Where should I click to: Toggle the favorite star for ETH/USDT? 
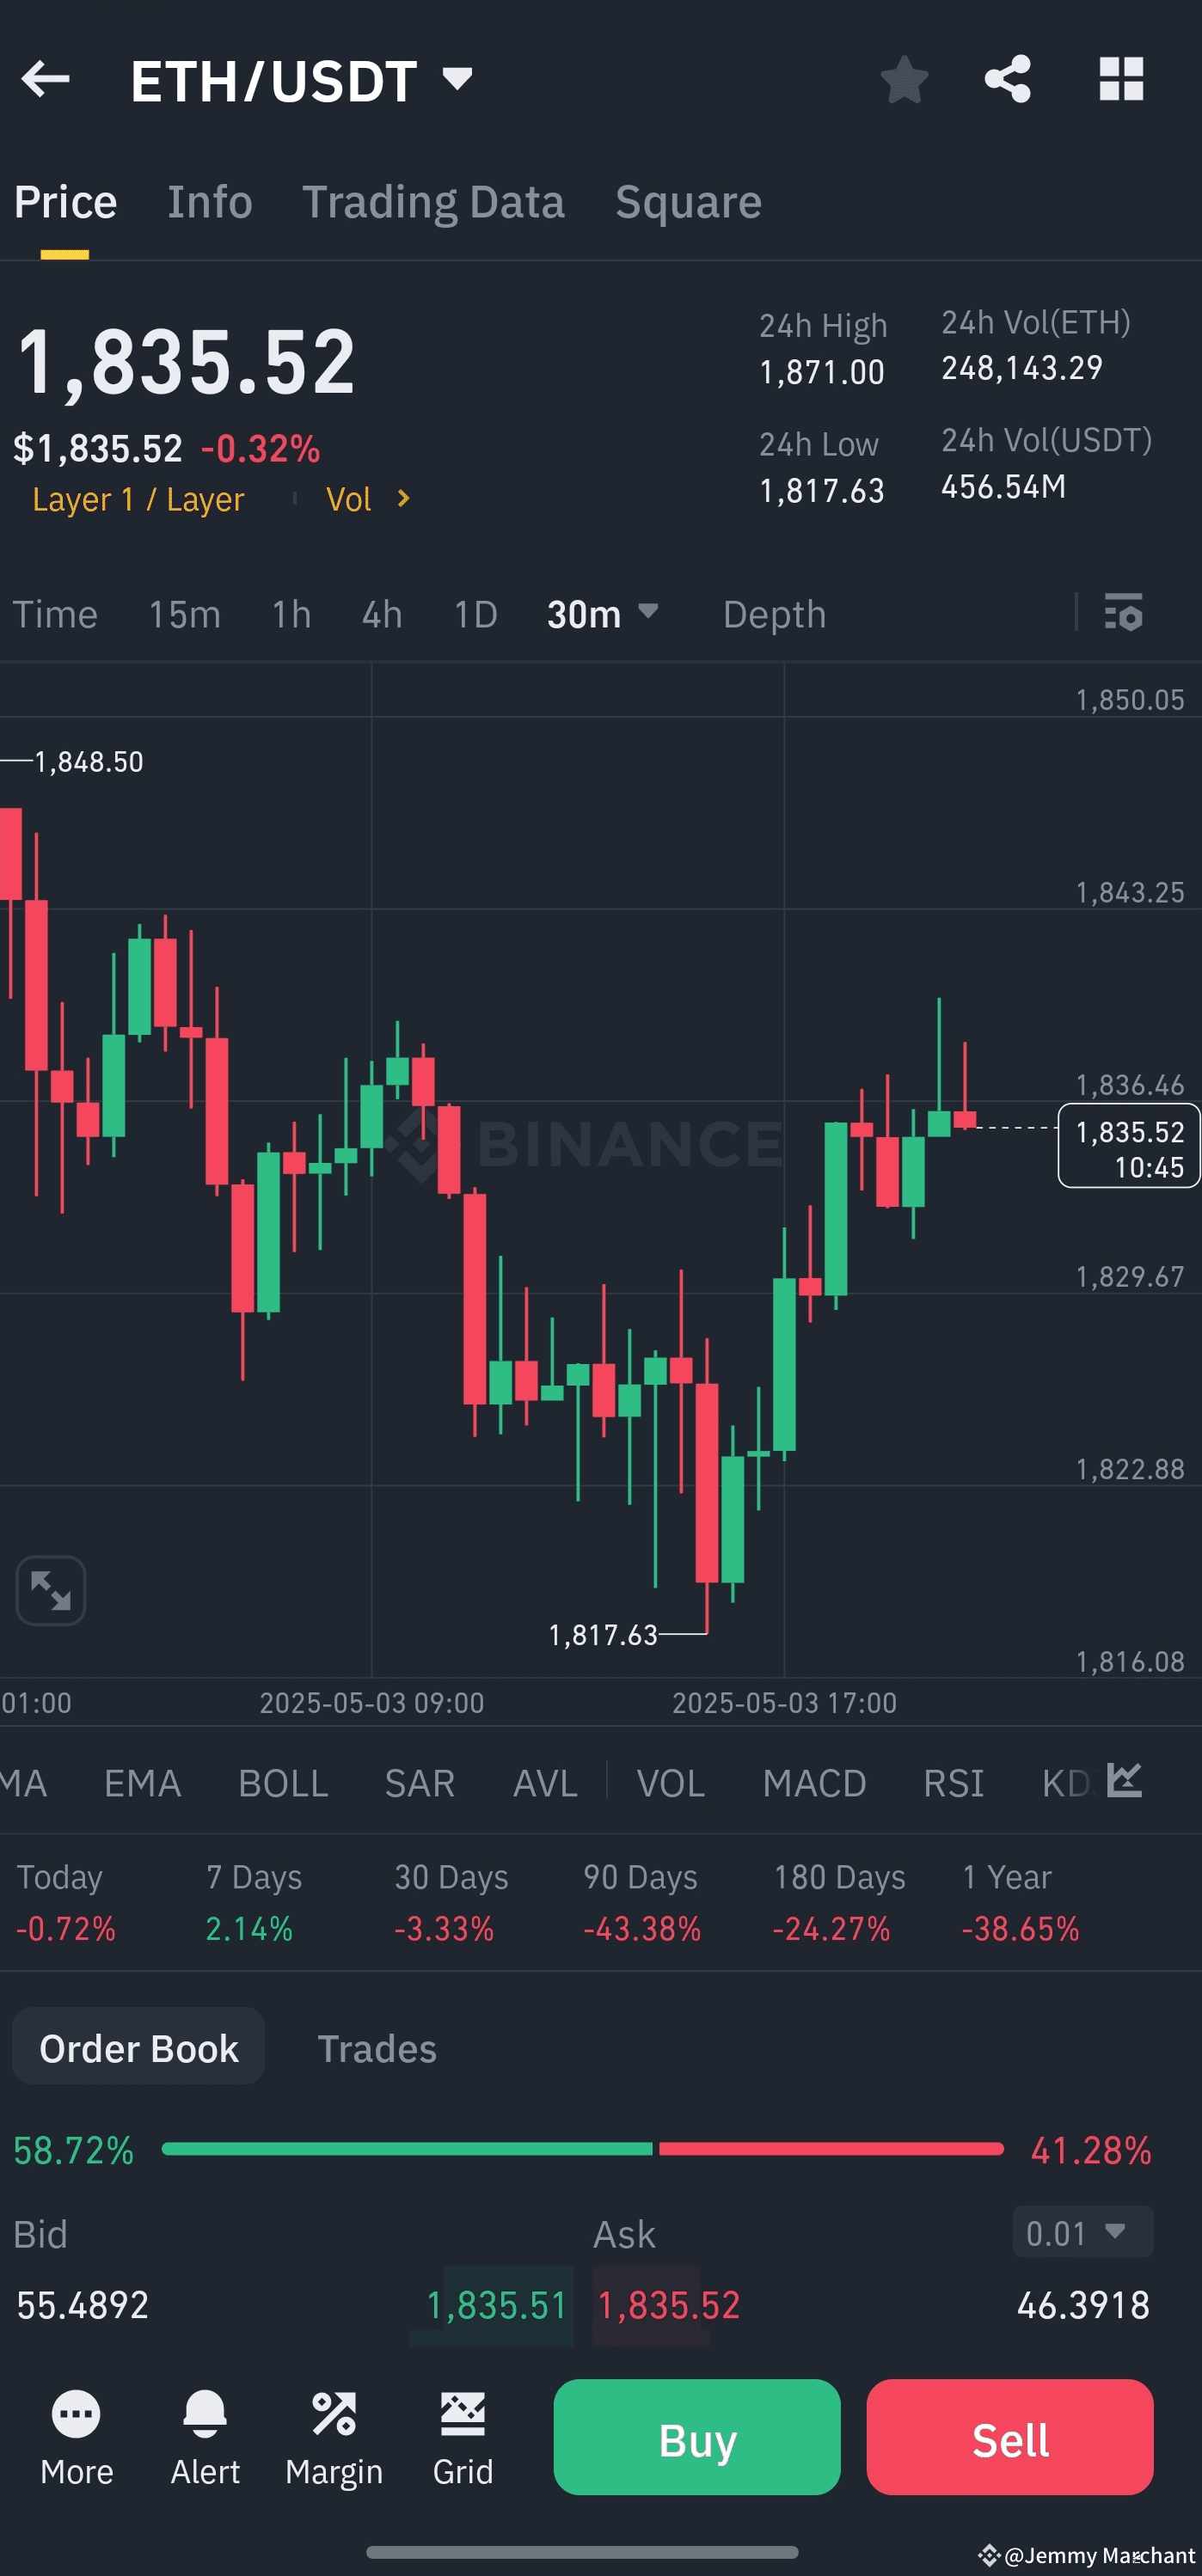click(x=905, y=80)
